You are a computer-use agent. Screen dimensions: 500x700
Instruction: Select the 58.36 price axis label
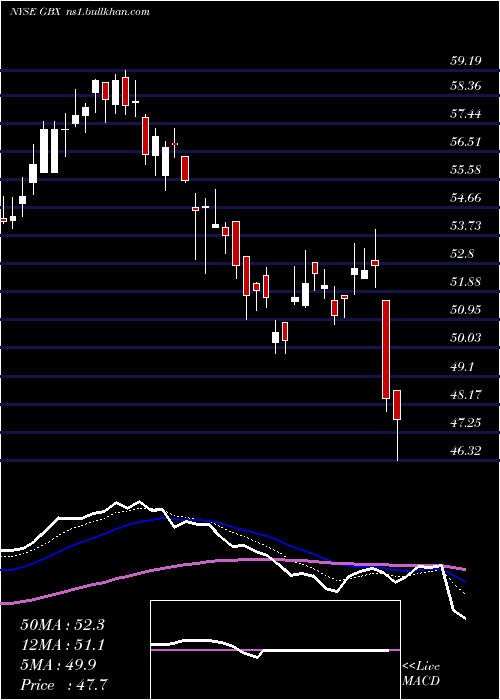tap(465, 85)
